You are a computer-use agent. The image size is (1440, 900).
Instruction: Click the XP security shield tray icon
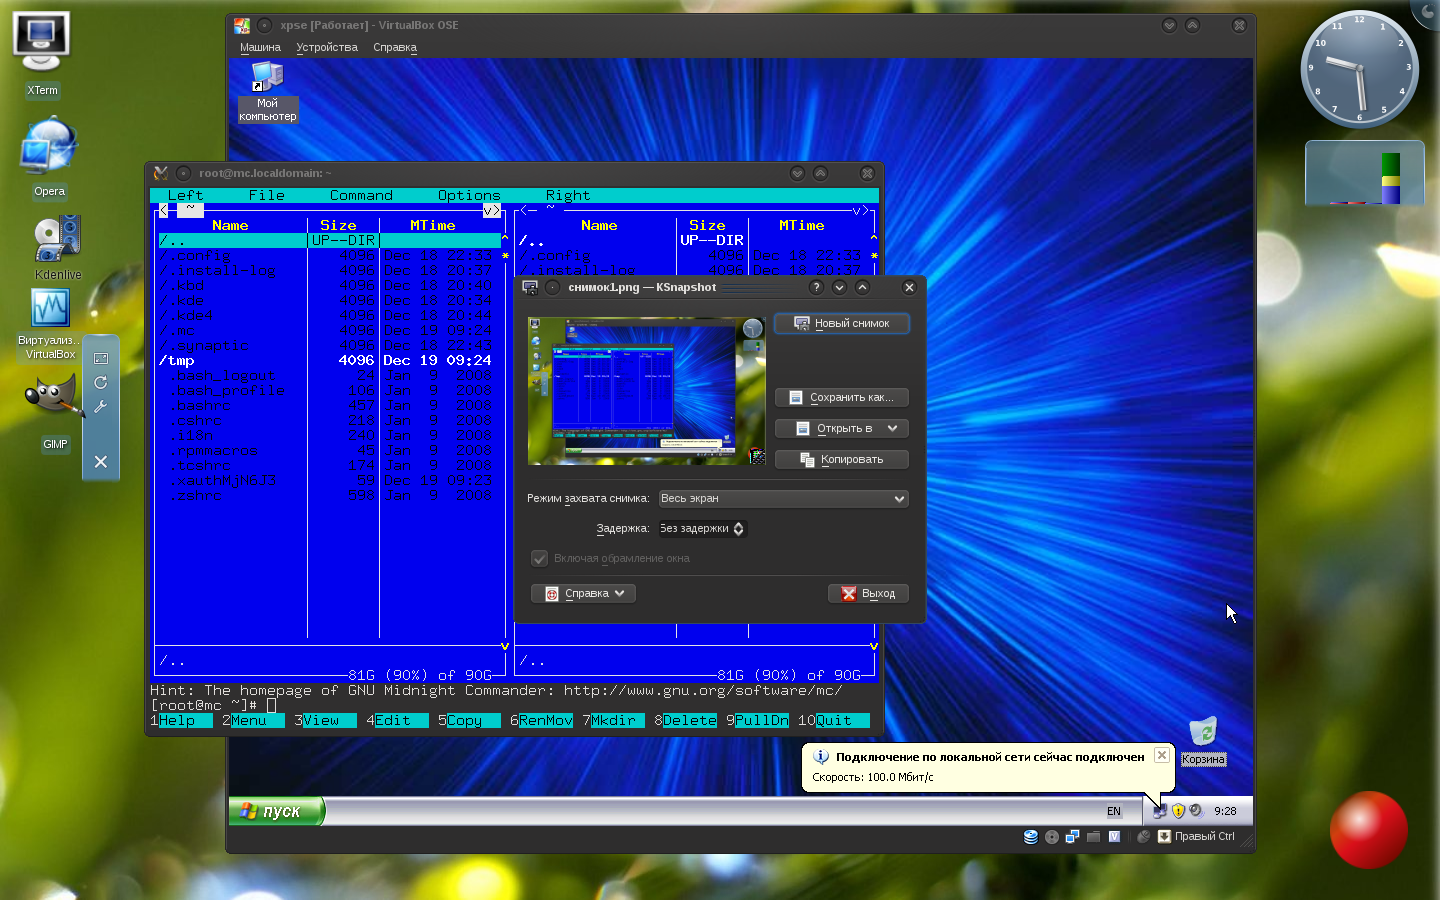(1178, 811)
